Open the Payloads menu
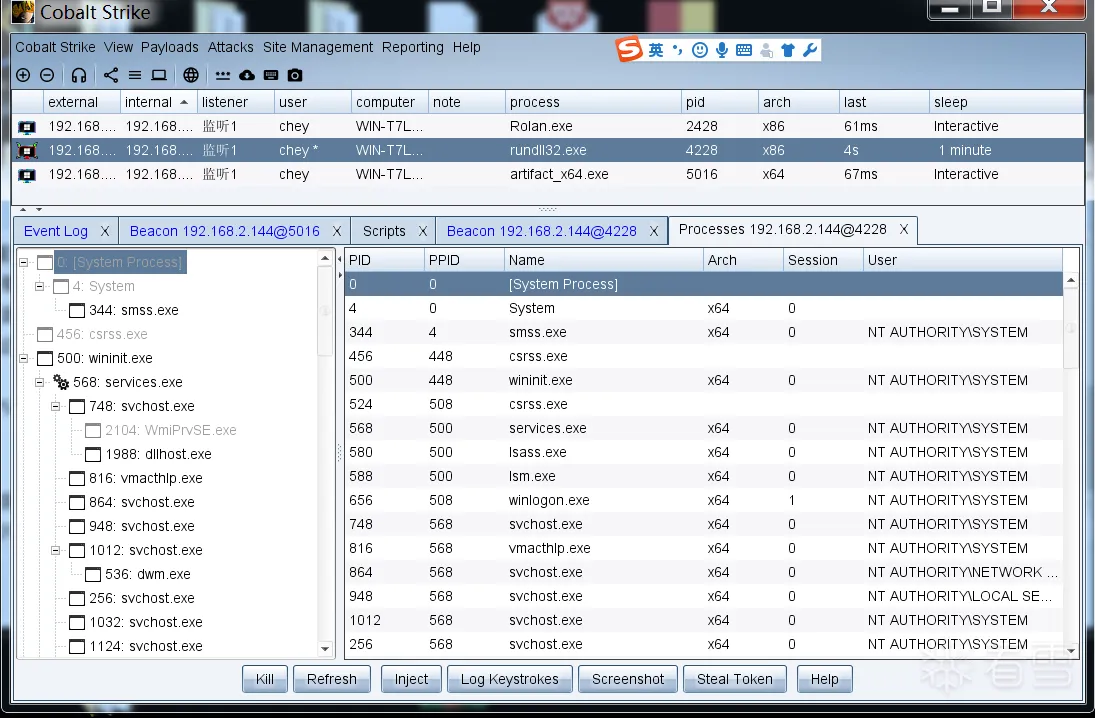This screenshot has height=718, width=1095. point(170,47)
